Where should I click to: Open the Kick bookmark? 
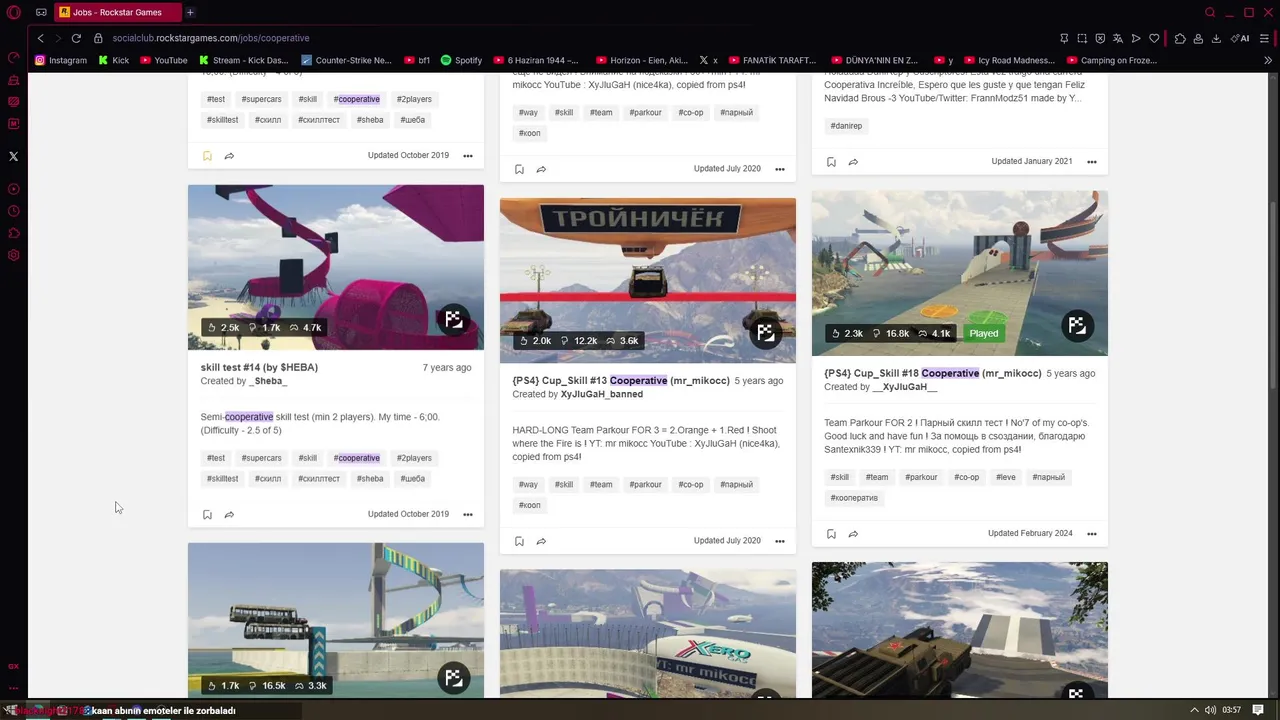pyautogui.click(x=114, y=60)
